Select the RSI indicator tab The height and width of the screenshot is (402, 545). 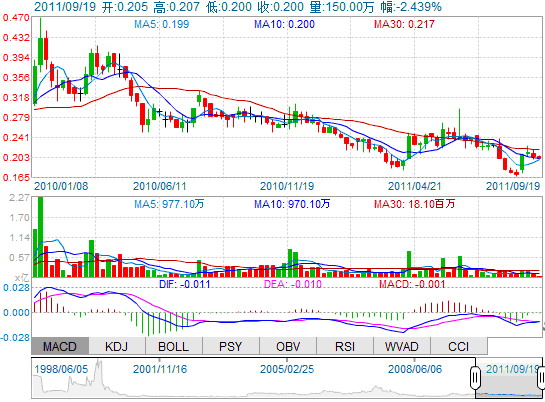tap(345, 346)
